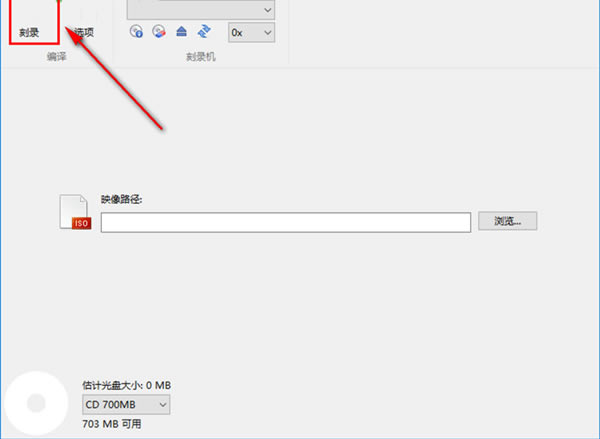Click the 刻录机 group label
The height and width of the screenshot is (439, 600).
pos(200,57)
